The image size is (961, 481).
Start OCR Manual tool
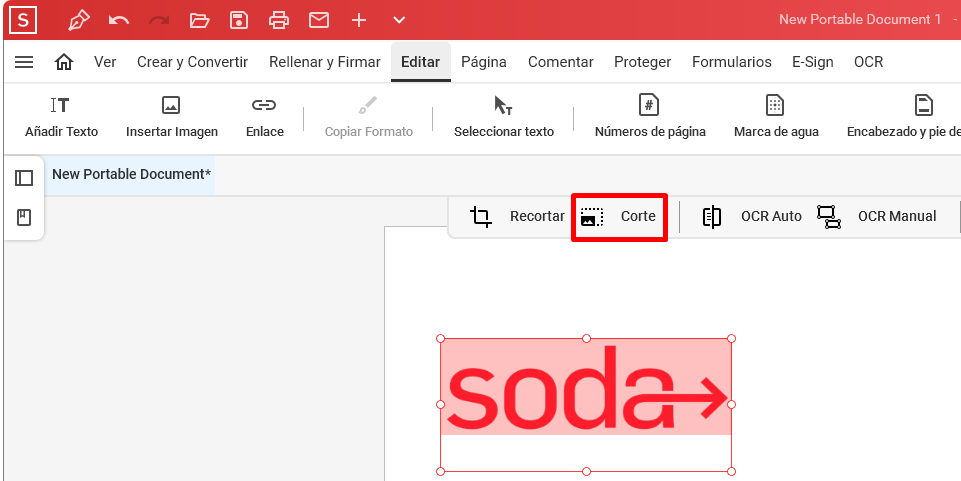click(877, 216)
